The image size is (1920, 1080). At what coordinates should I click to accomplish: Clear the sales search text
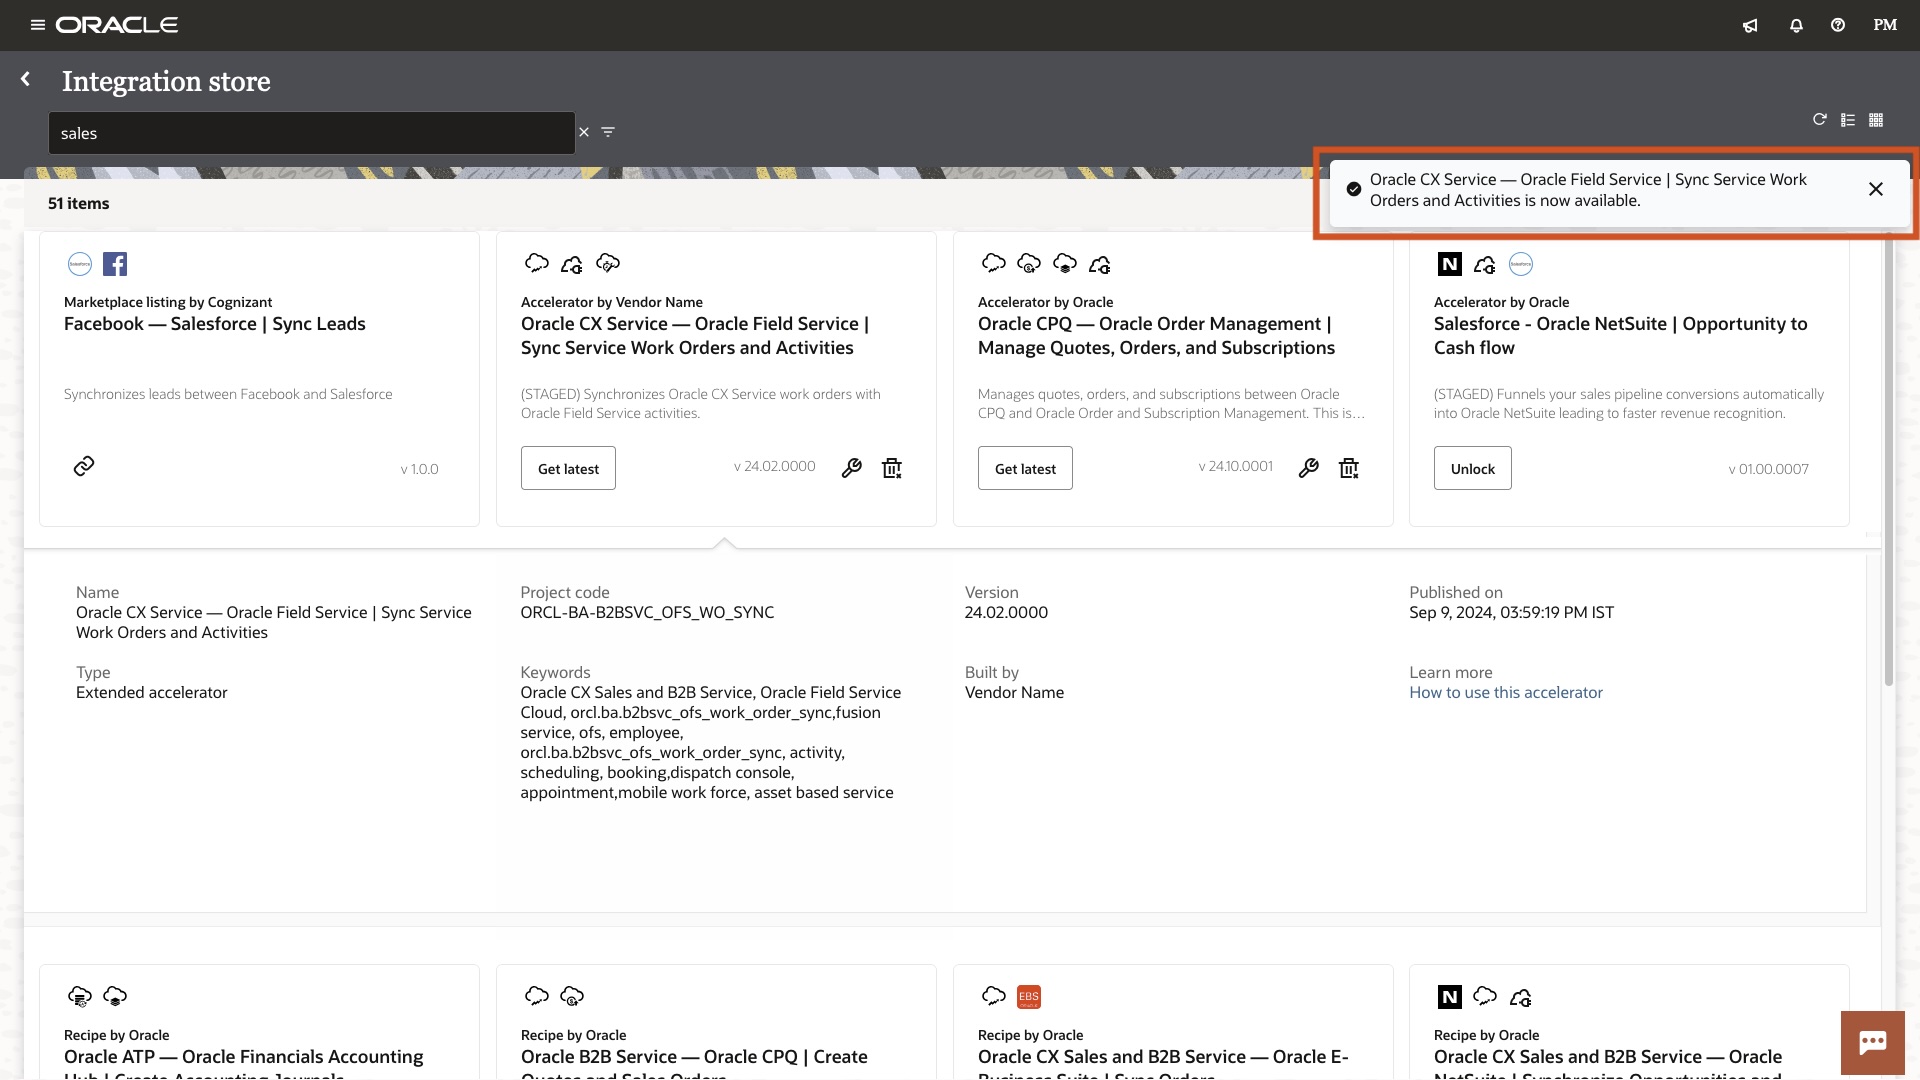point(584,132)
